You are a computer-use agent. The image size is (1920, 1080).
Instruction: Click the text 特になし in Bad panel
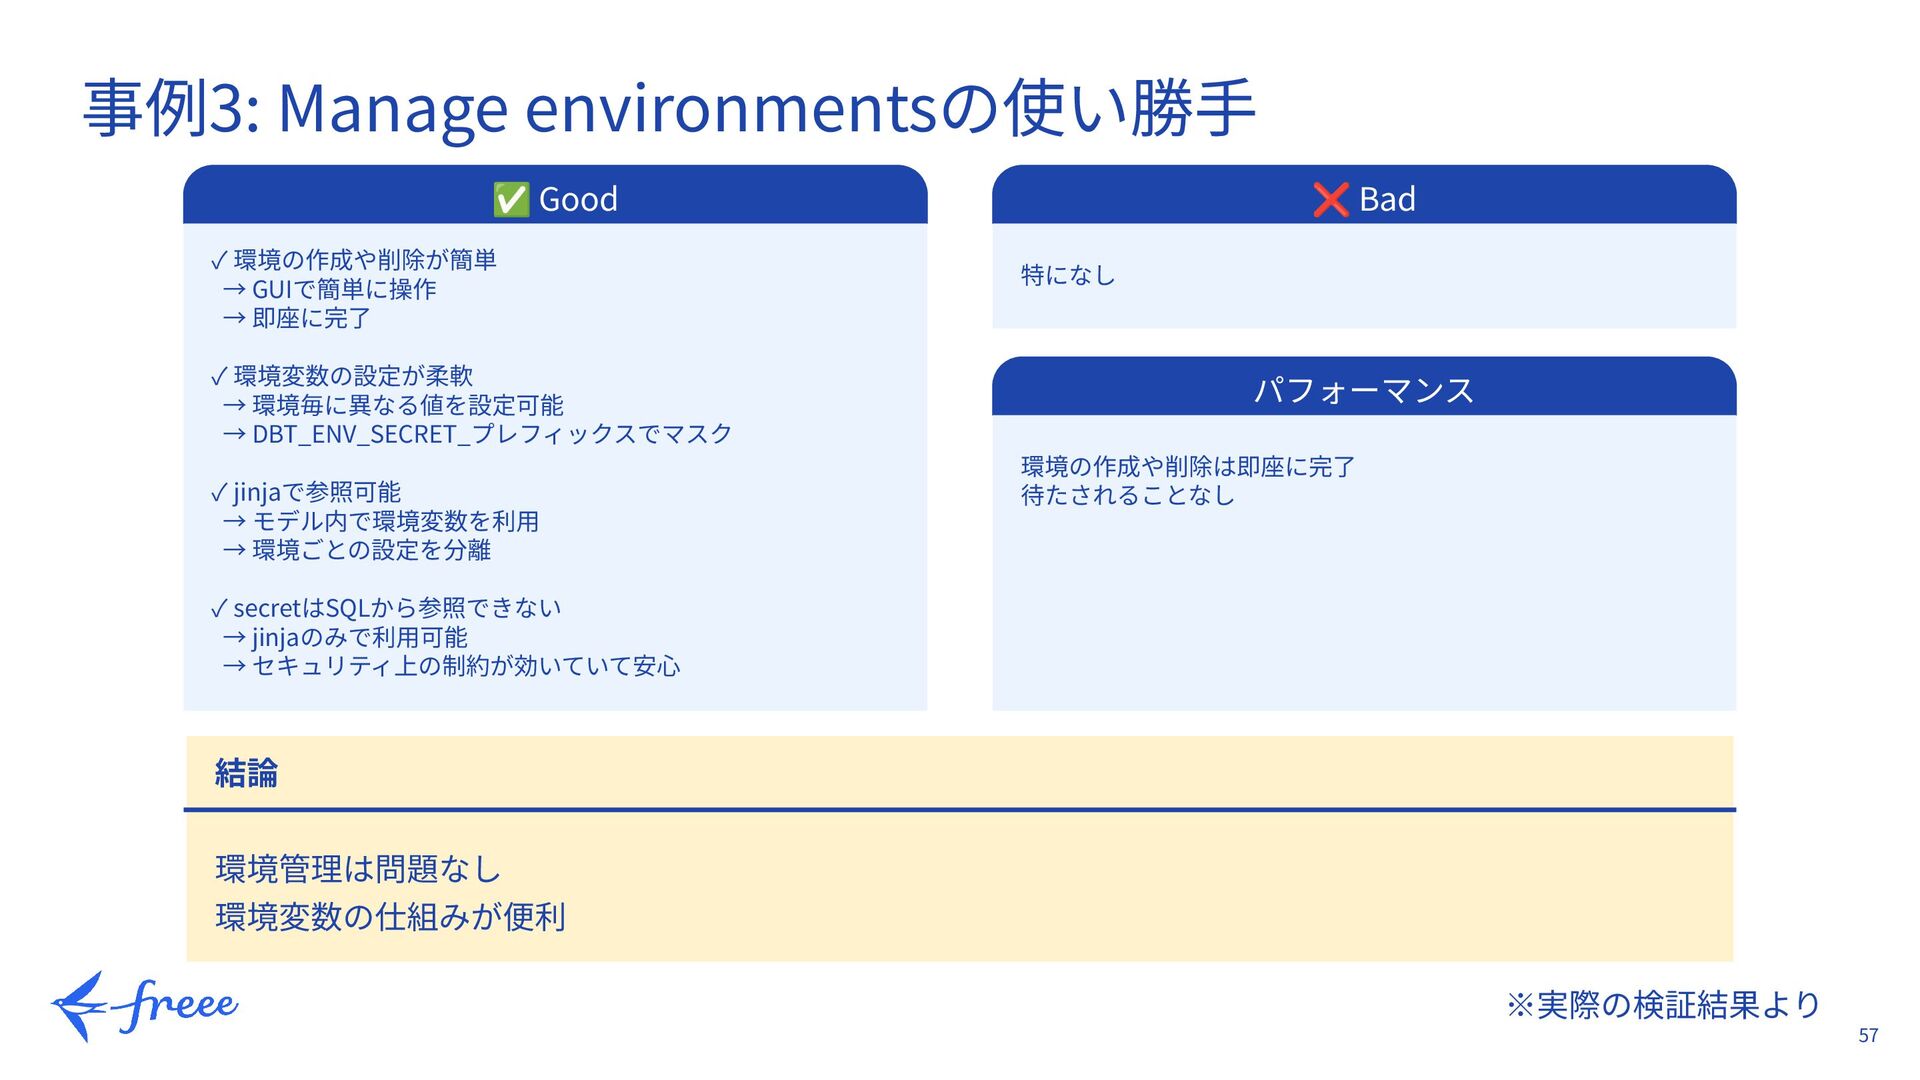1068,275
